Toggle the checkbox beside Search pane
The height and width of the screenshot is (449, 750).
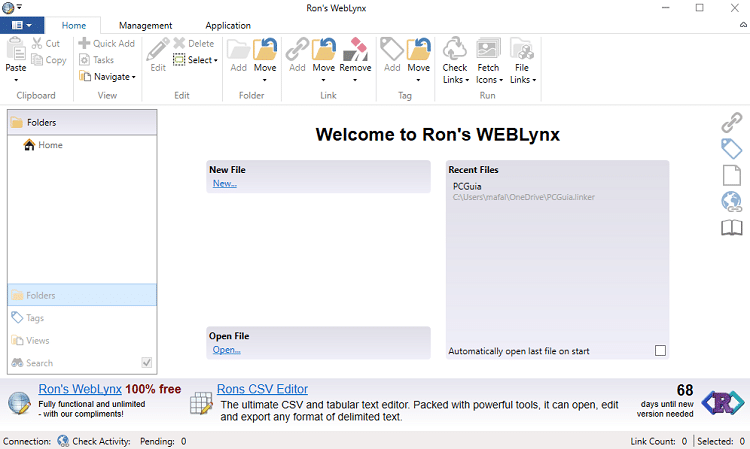(147, 362)
